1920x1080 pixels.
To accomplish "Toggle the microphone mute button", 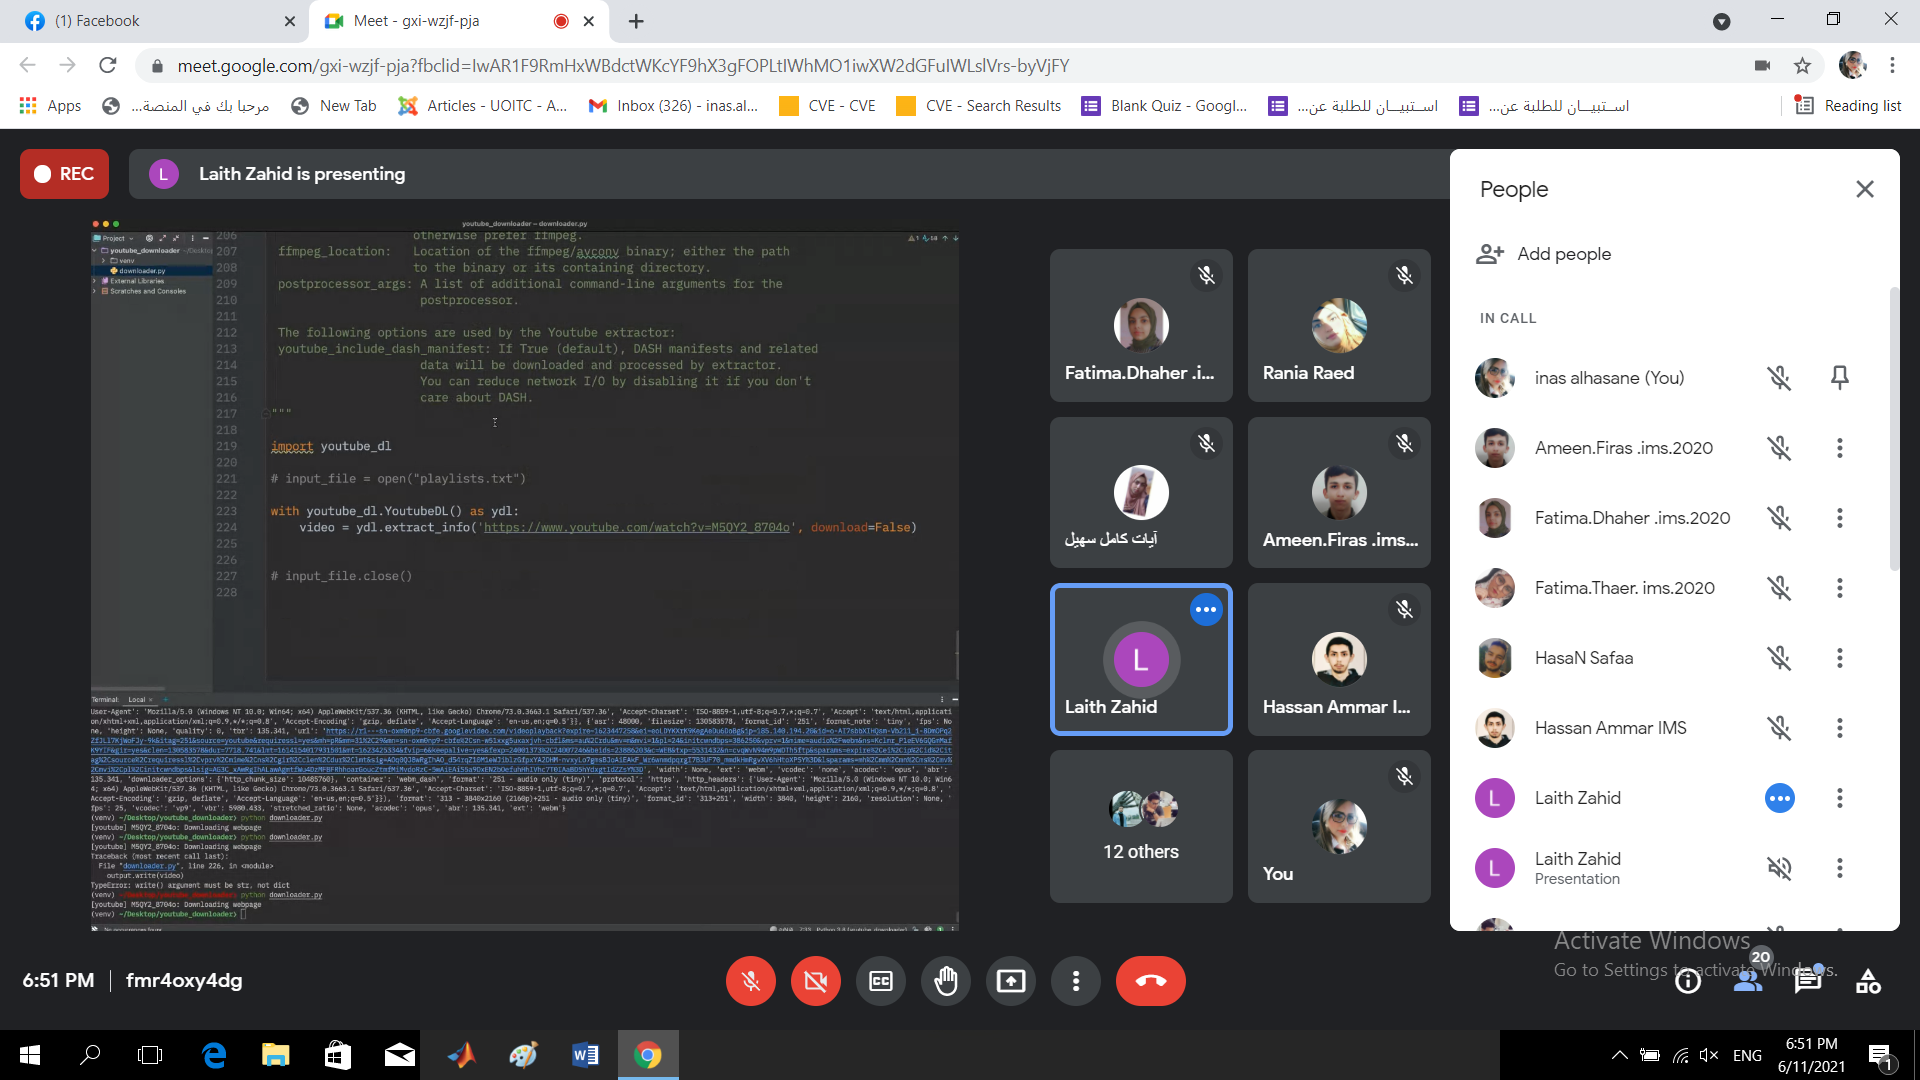I will [750, 981].
